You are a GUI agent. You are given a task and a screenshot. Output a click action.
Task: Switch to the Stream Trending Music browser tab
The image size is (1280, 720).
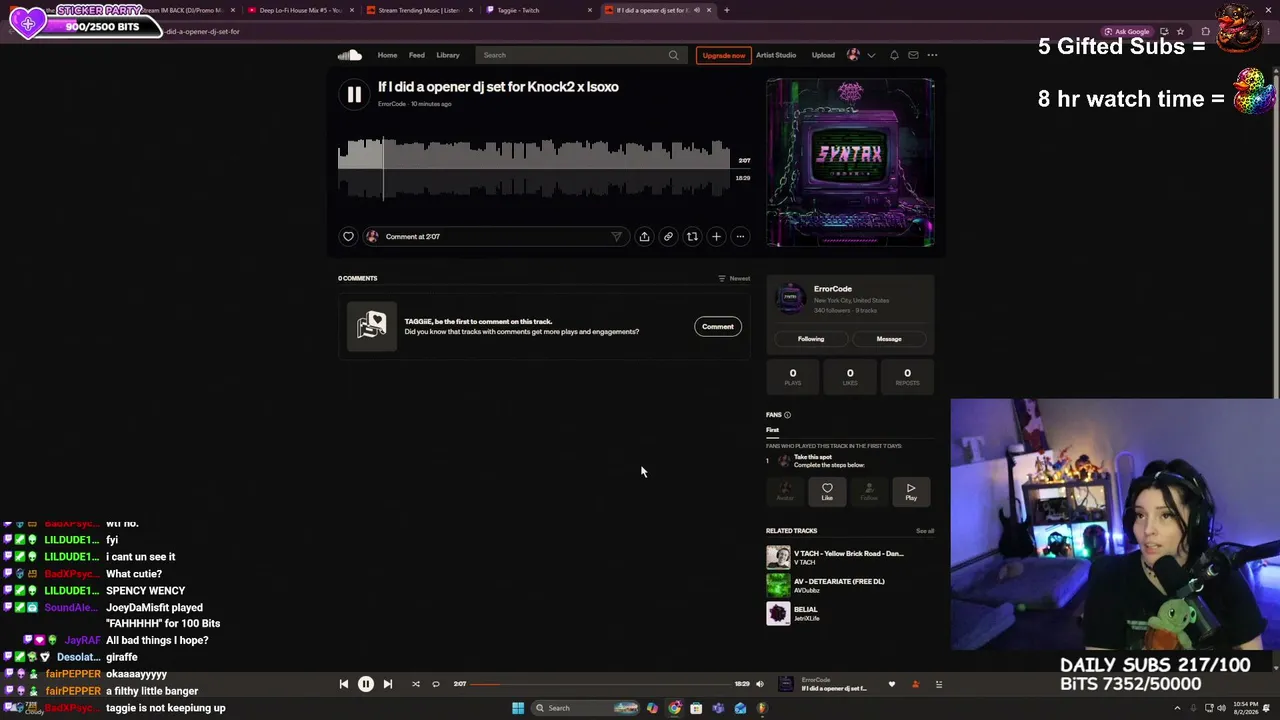tap(420, 10)
